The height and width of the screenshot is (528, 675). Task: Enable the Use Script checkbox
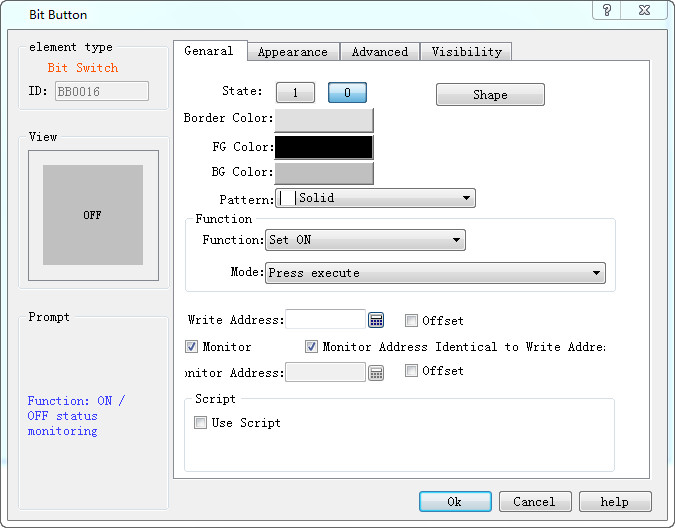point(201,423)
